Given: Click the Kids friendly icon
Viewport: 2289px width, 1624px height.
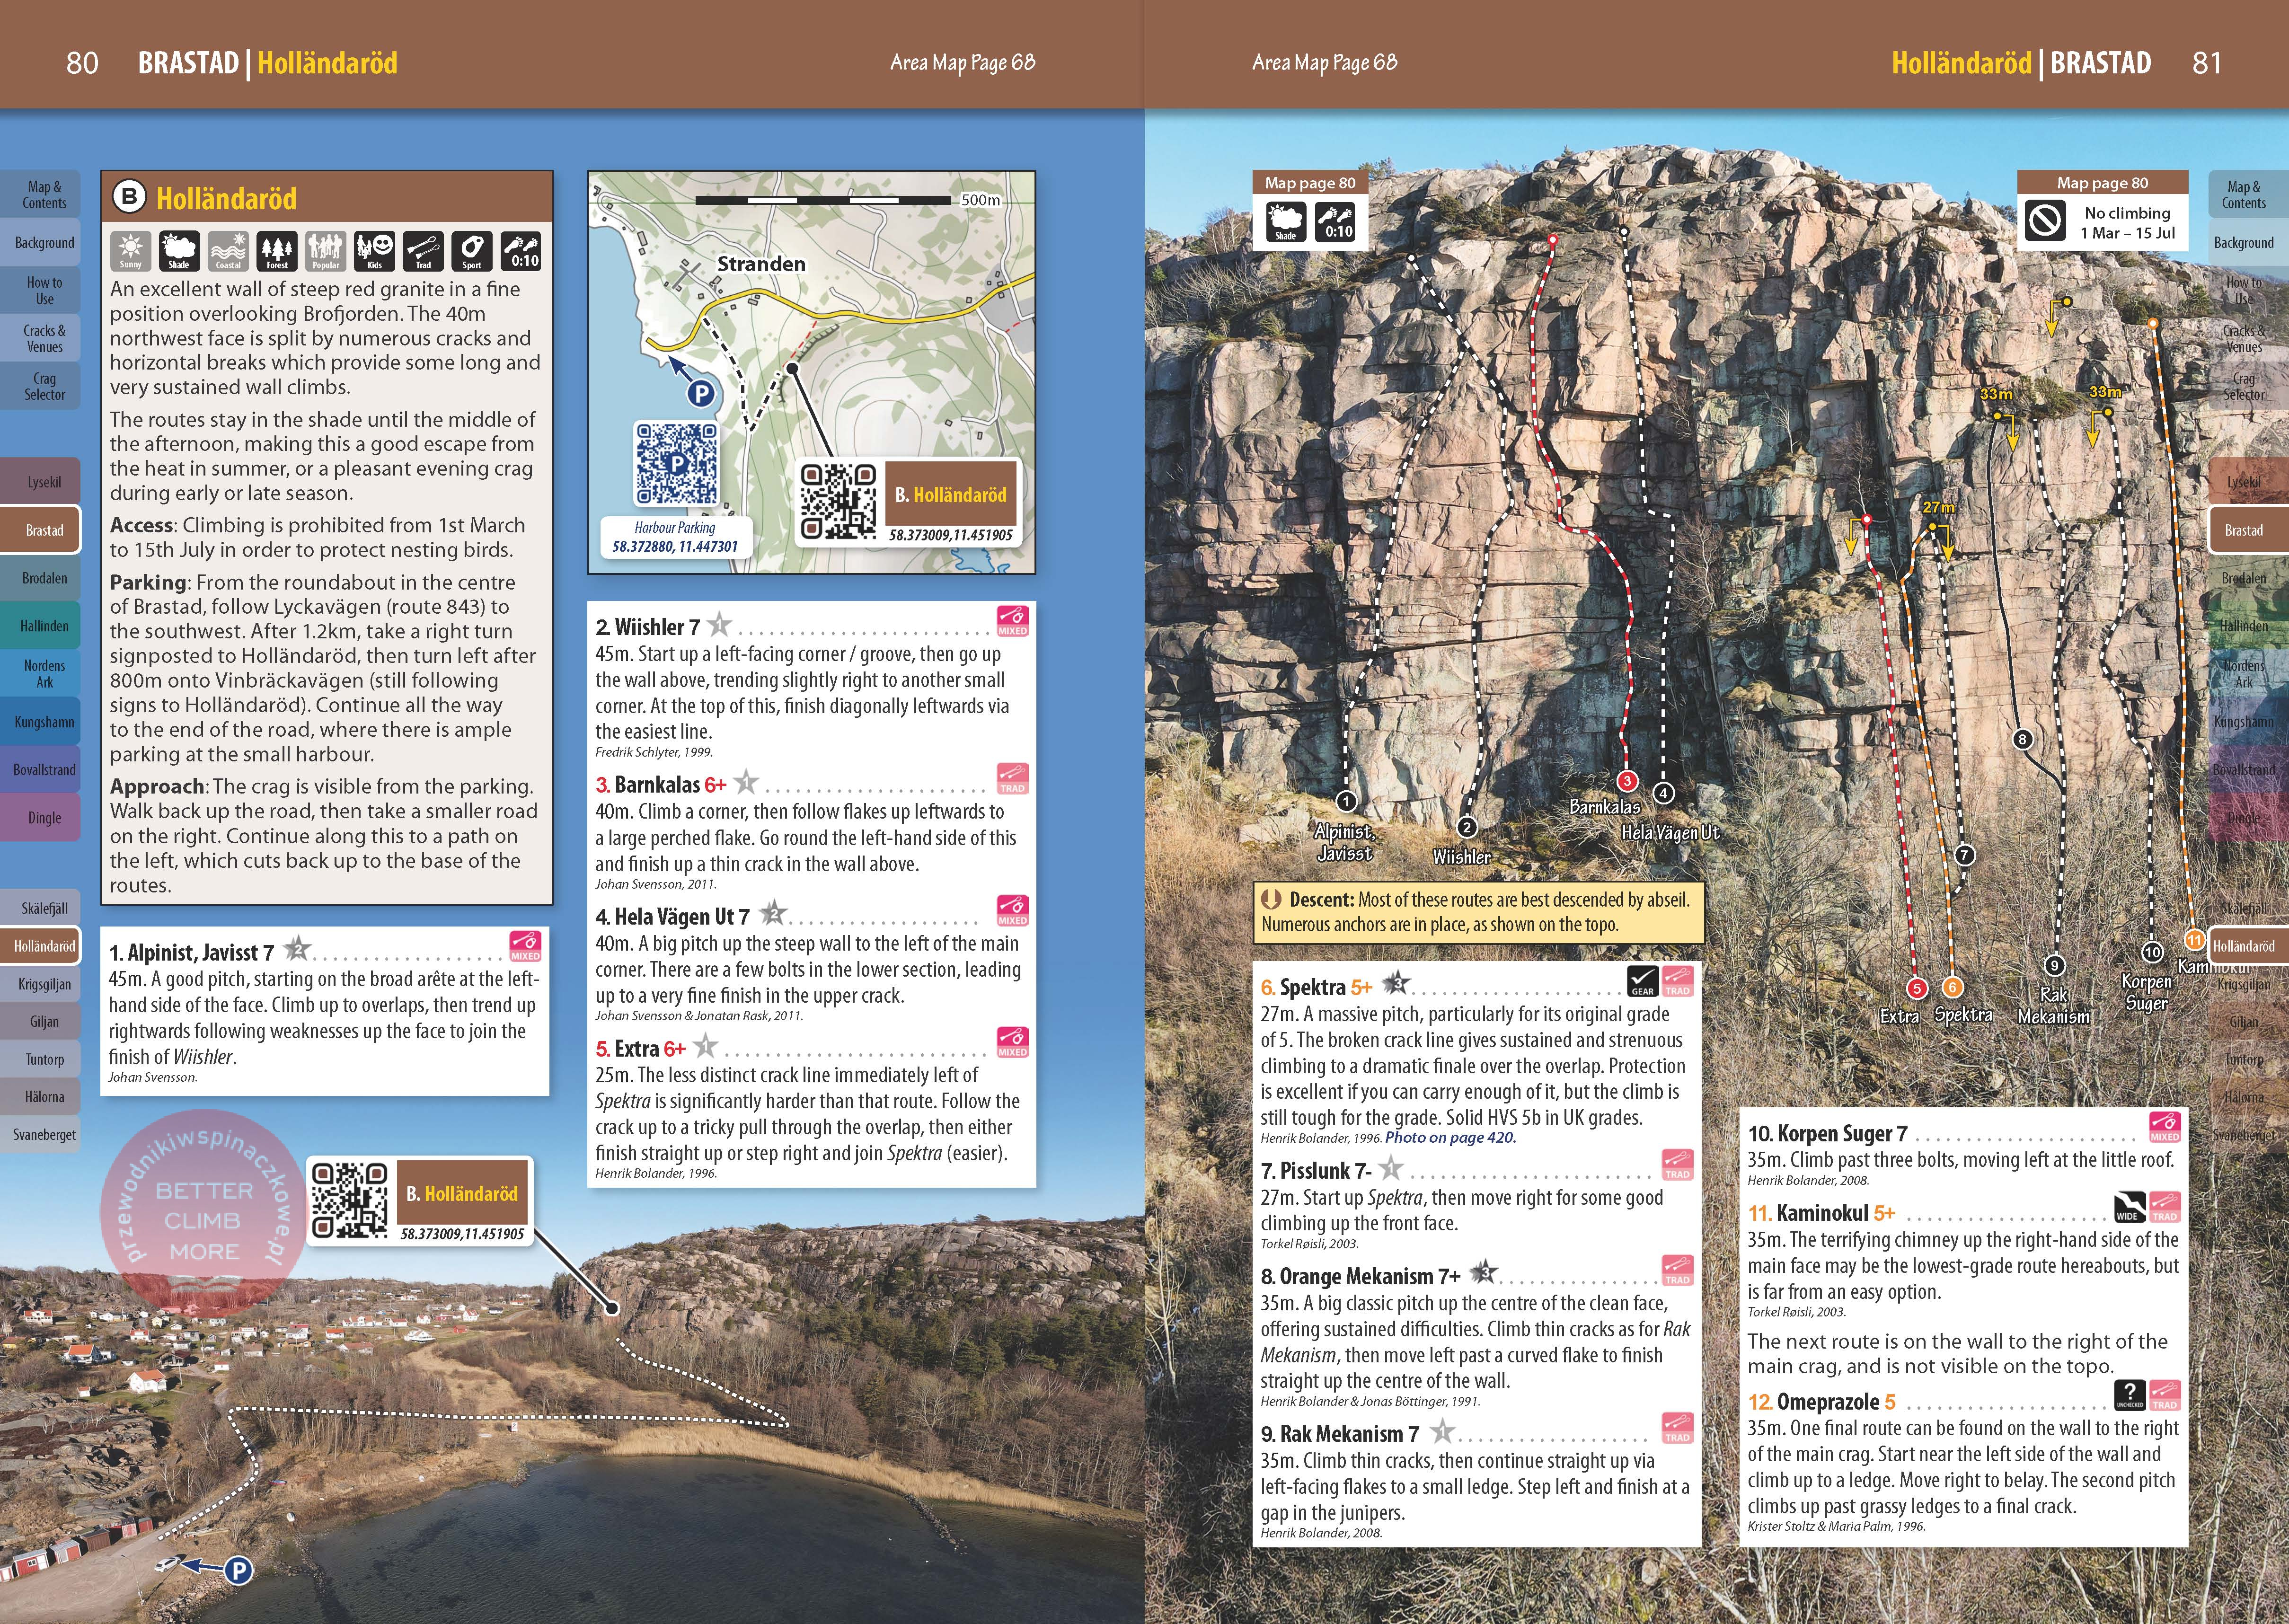Looking at the screenshot, I should tap(375, 251).
